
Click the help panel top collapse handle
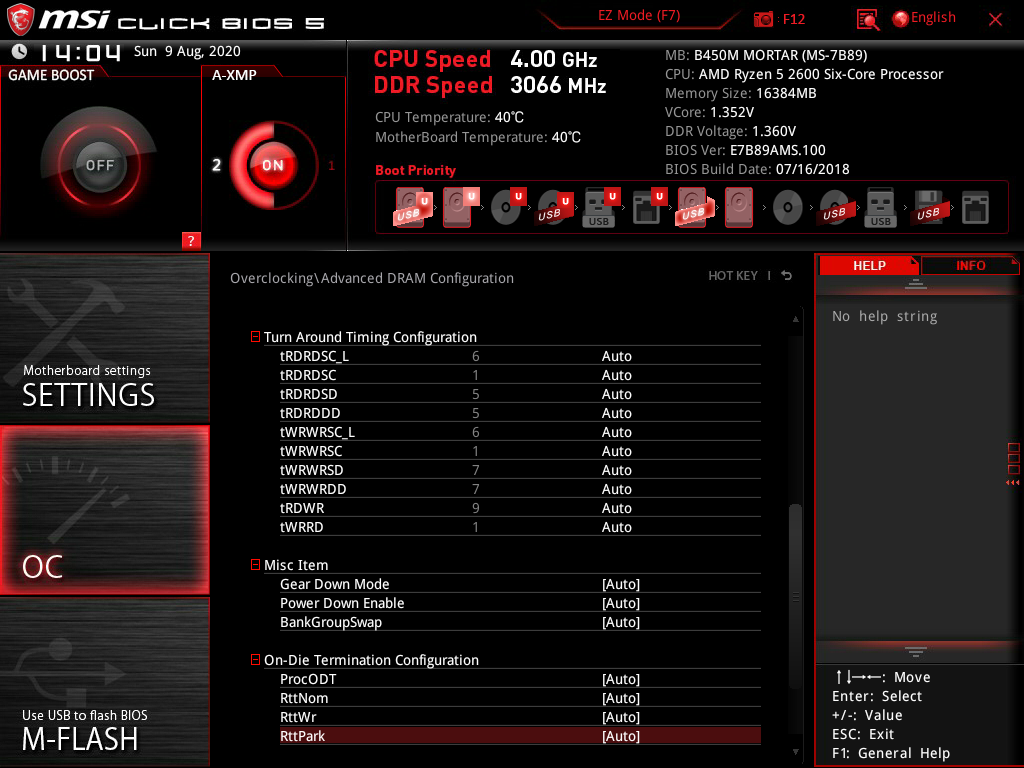coord(916,283)
